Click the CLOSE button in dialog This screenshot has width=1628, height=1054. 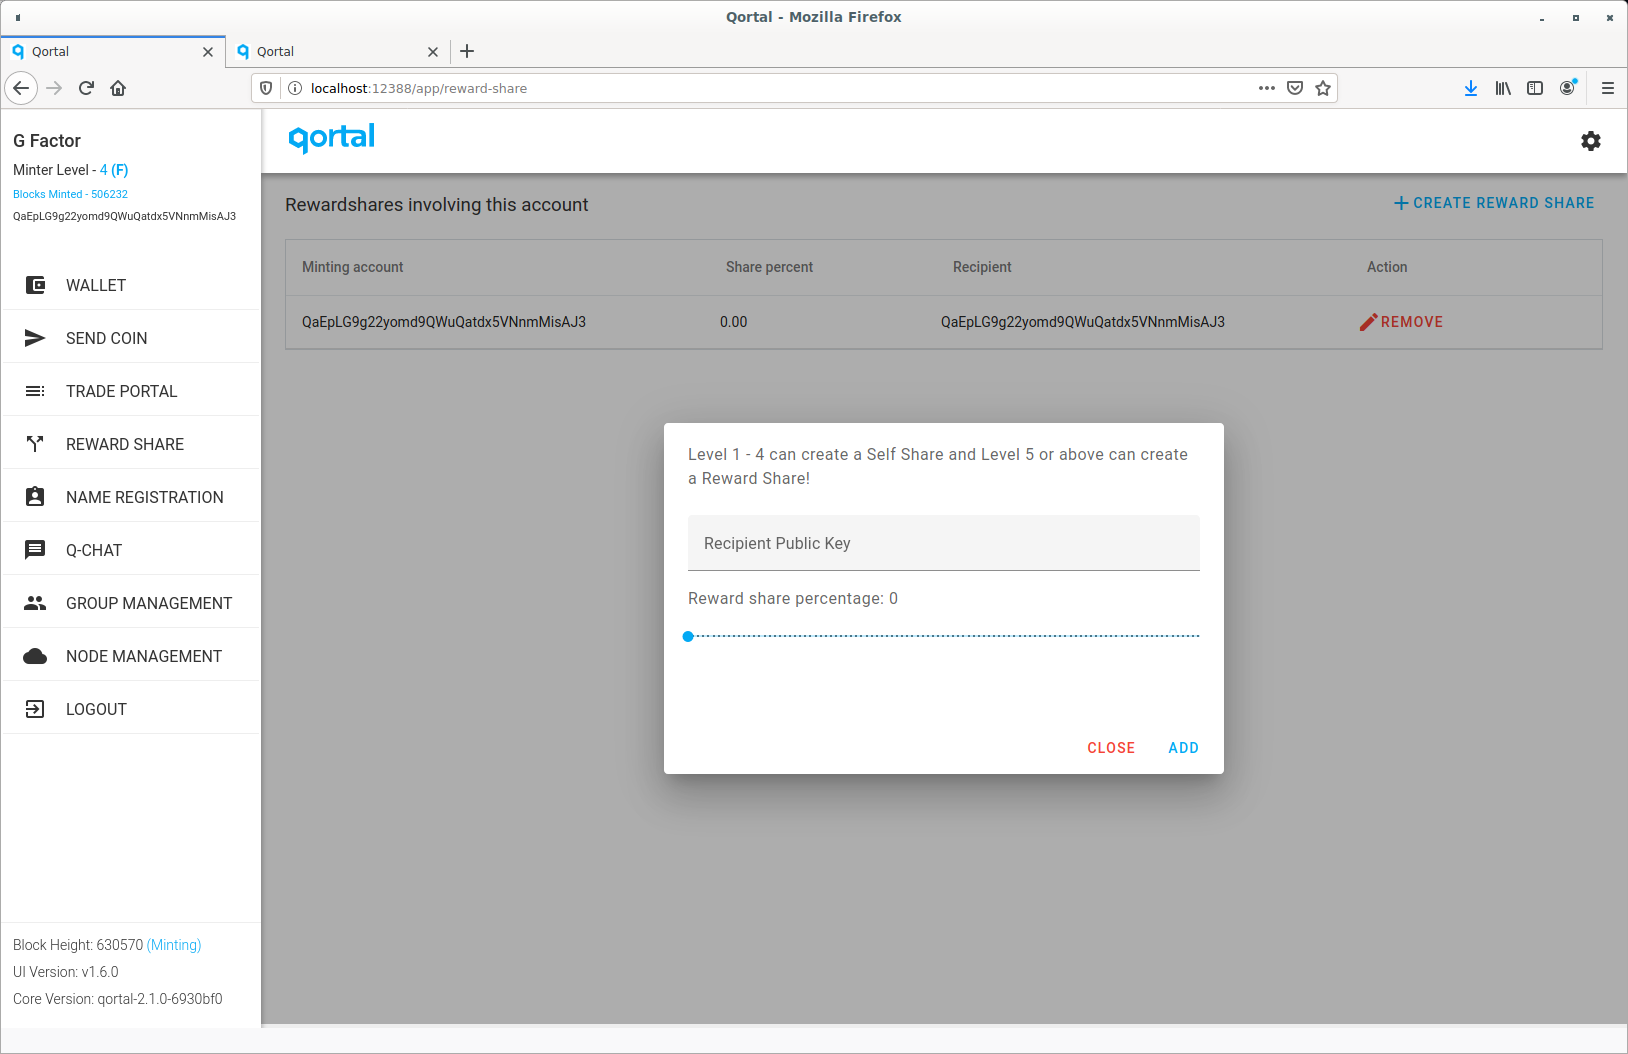1111,748
